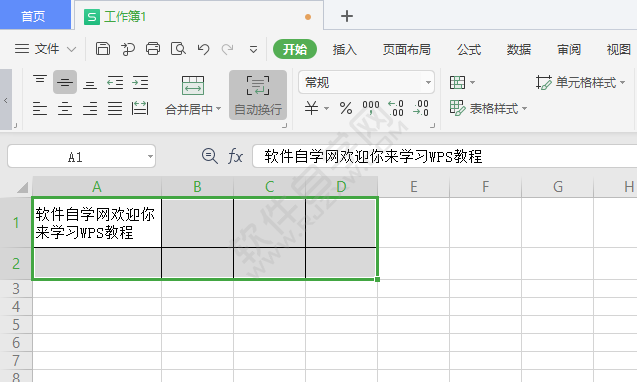Align text left horizontally
The width and height of the screenshot is (637, 382).
click(40, 109)
